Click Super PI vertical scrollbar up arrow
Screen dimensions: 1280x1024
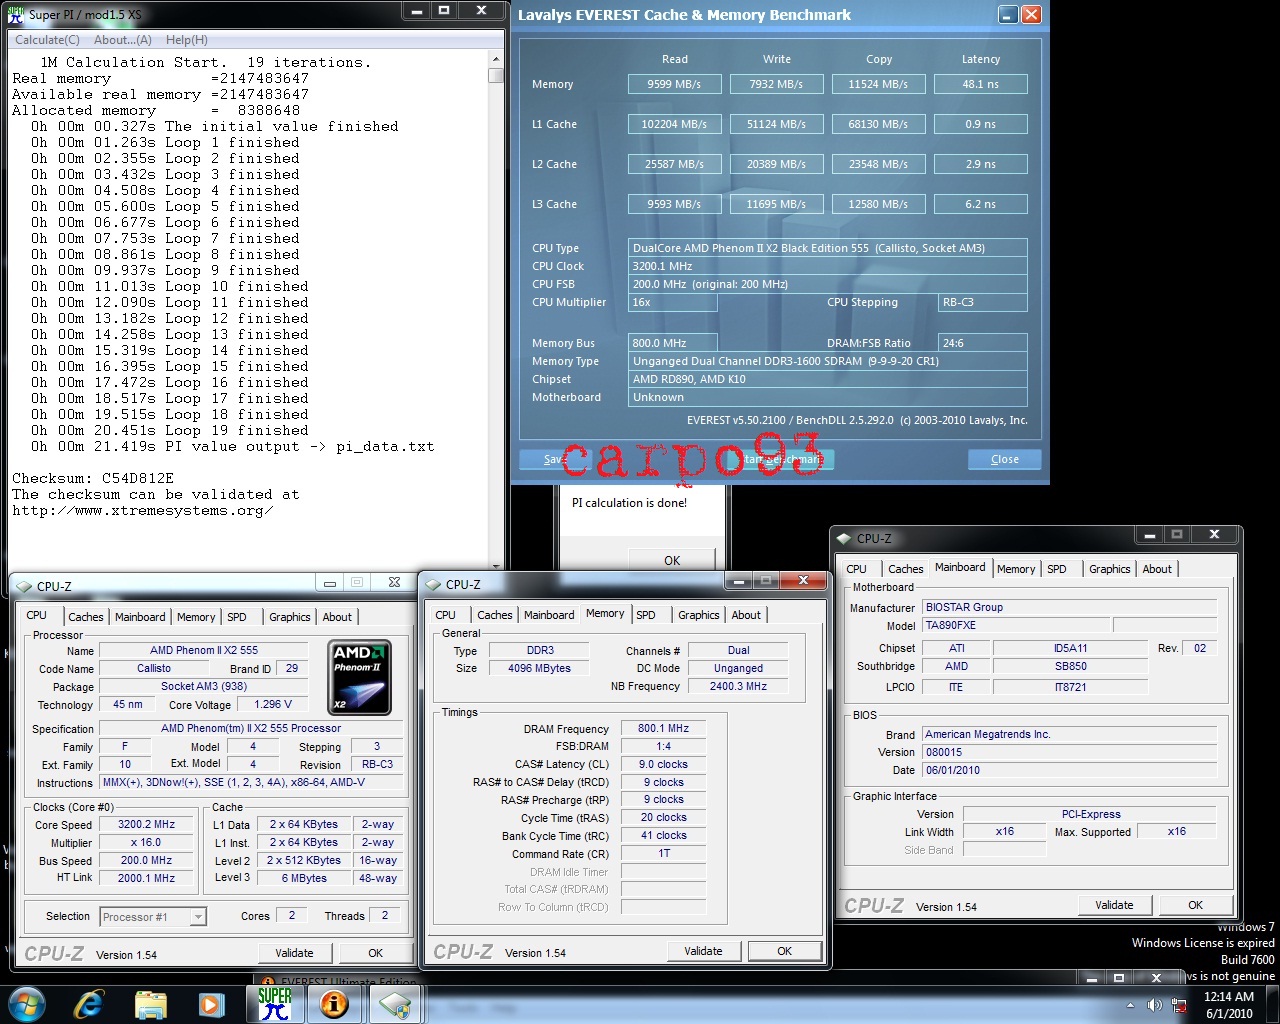496,59
